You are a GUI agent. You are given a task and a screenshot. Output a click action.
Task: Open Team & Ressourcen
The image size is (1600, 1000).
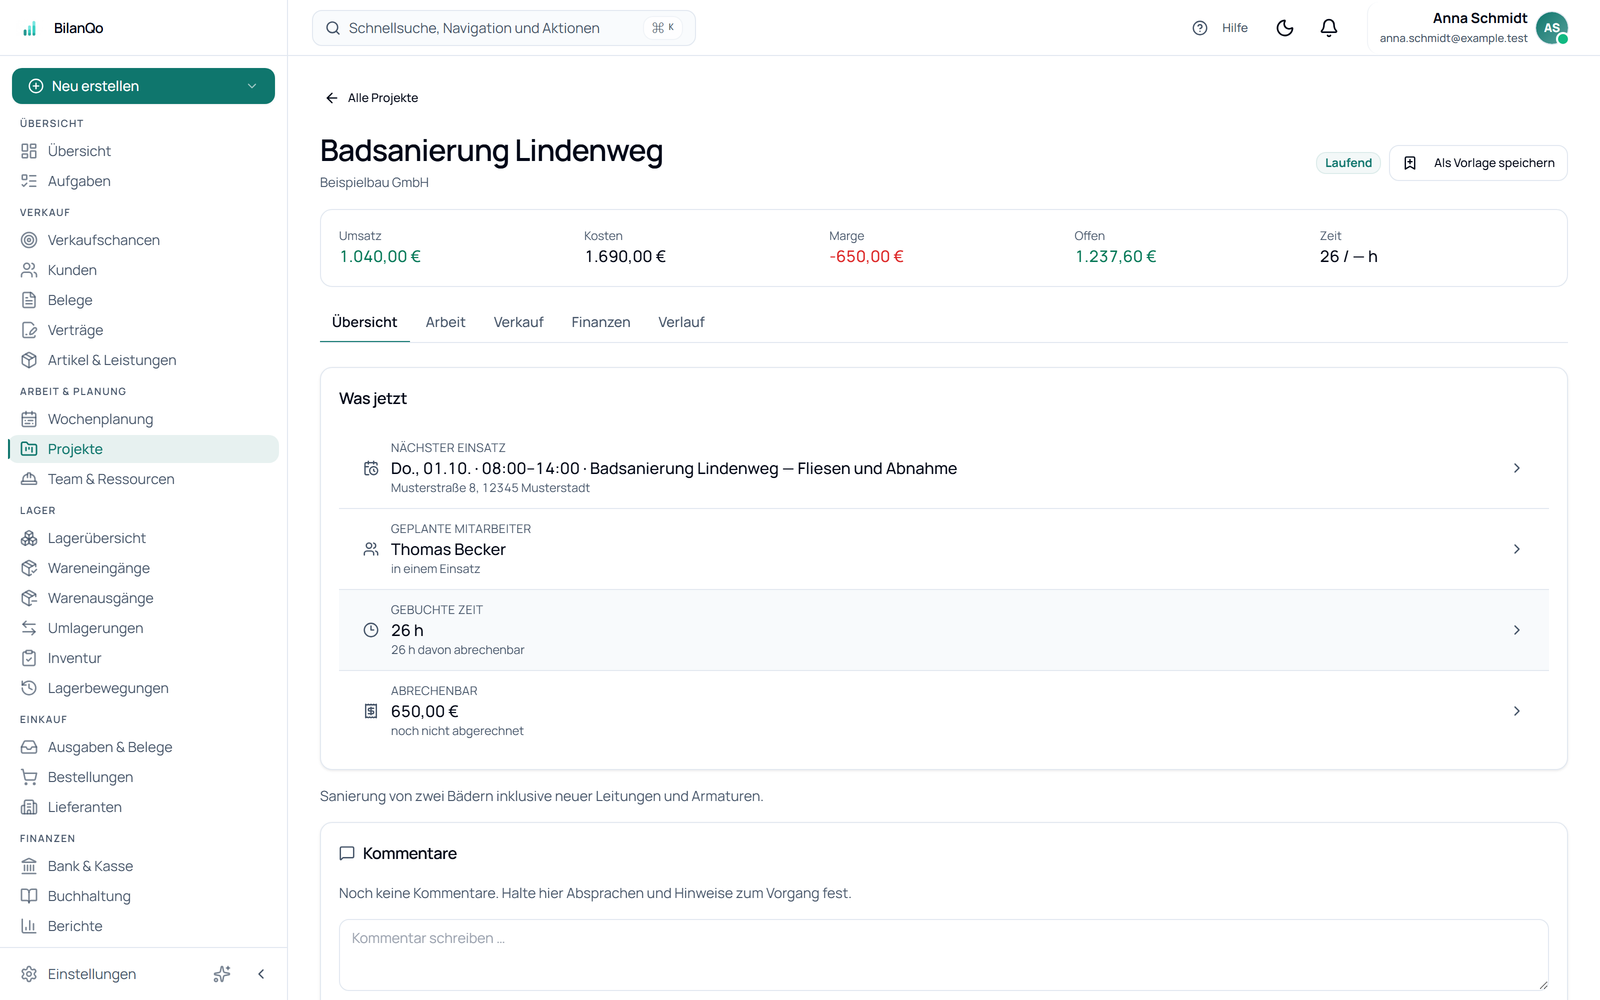(x=143, y=479)
